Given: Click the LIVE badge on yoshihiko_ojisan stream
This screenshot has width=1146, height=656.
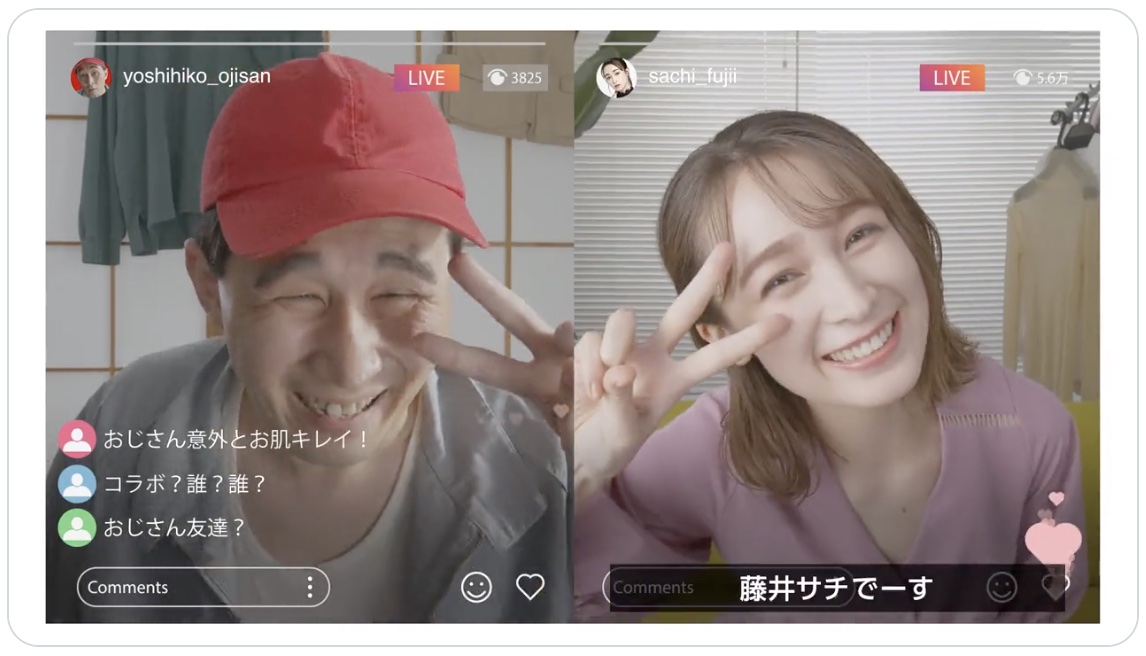Looking at the screenshot, I should point(427,77).
